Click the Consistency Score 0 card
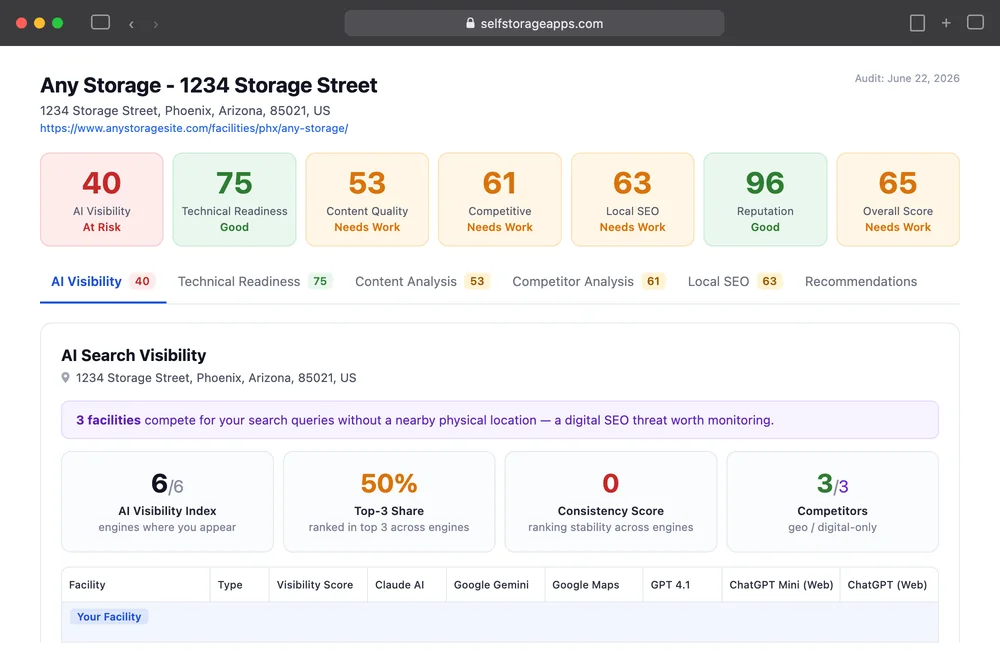 tap(610, 501)
